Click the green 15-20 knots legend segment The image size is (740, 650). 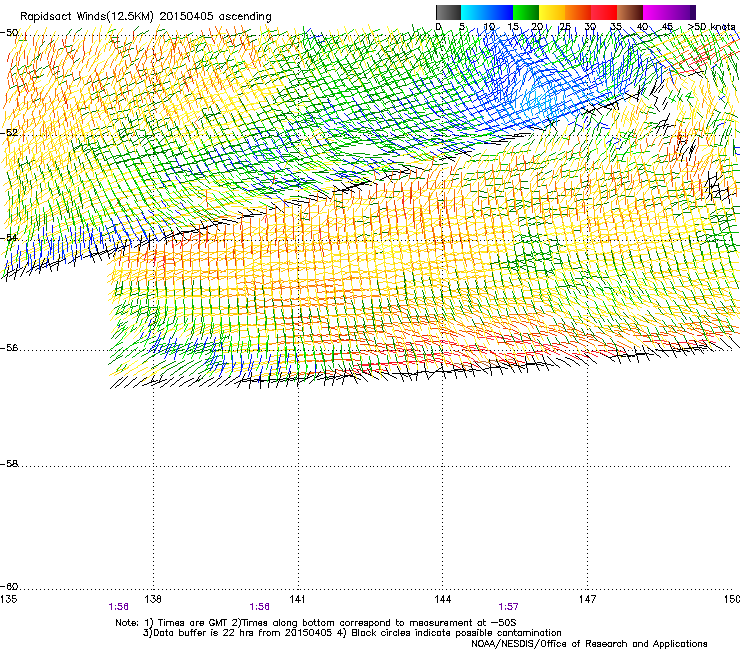pos(526,12)
